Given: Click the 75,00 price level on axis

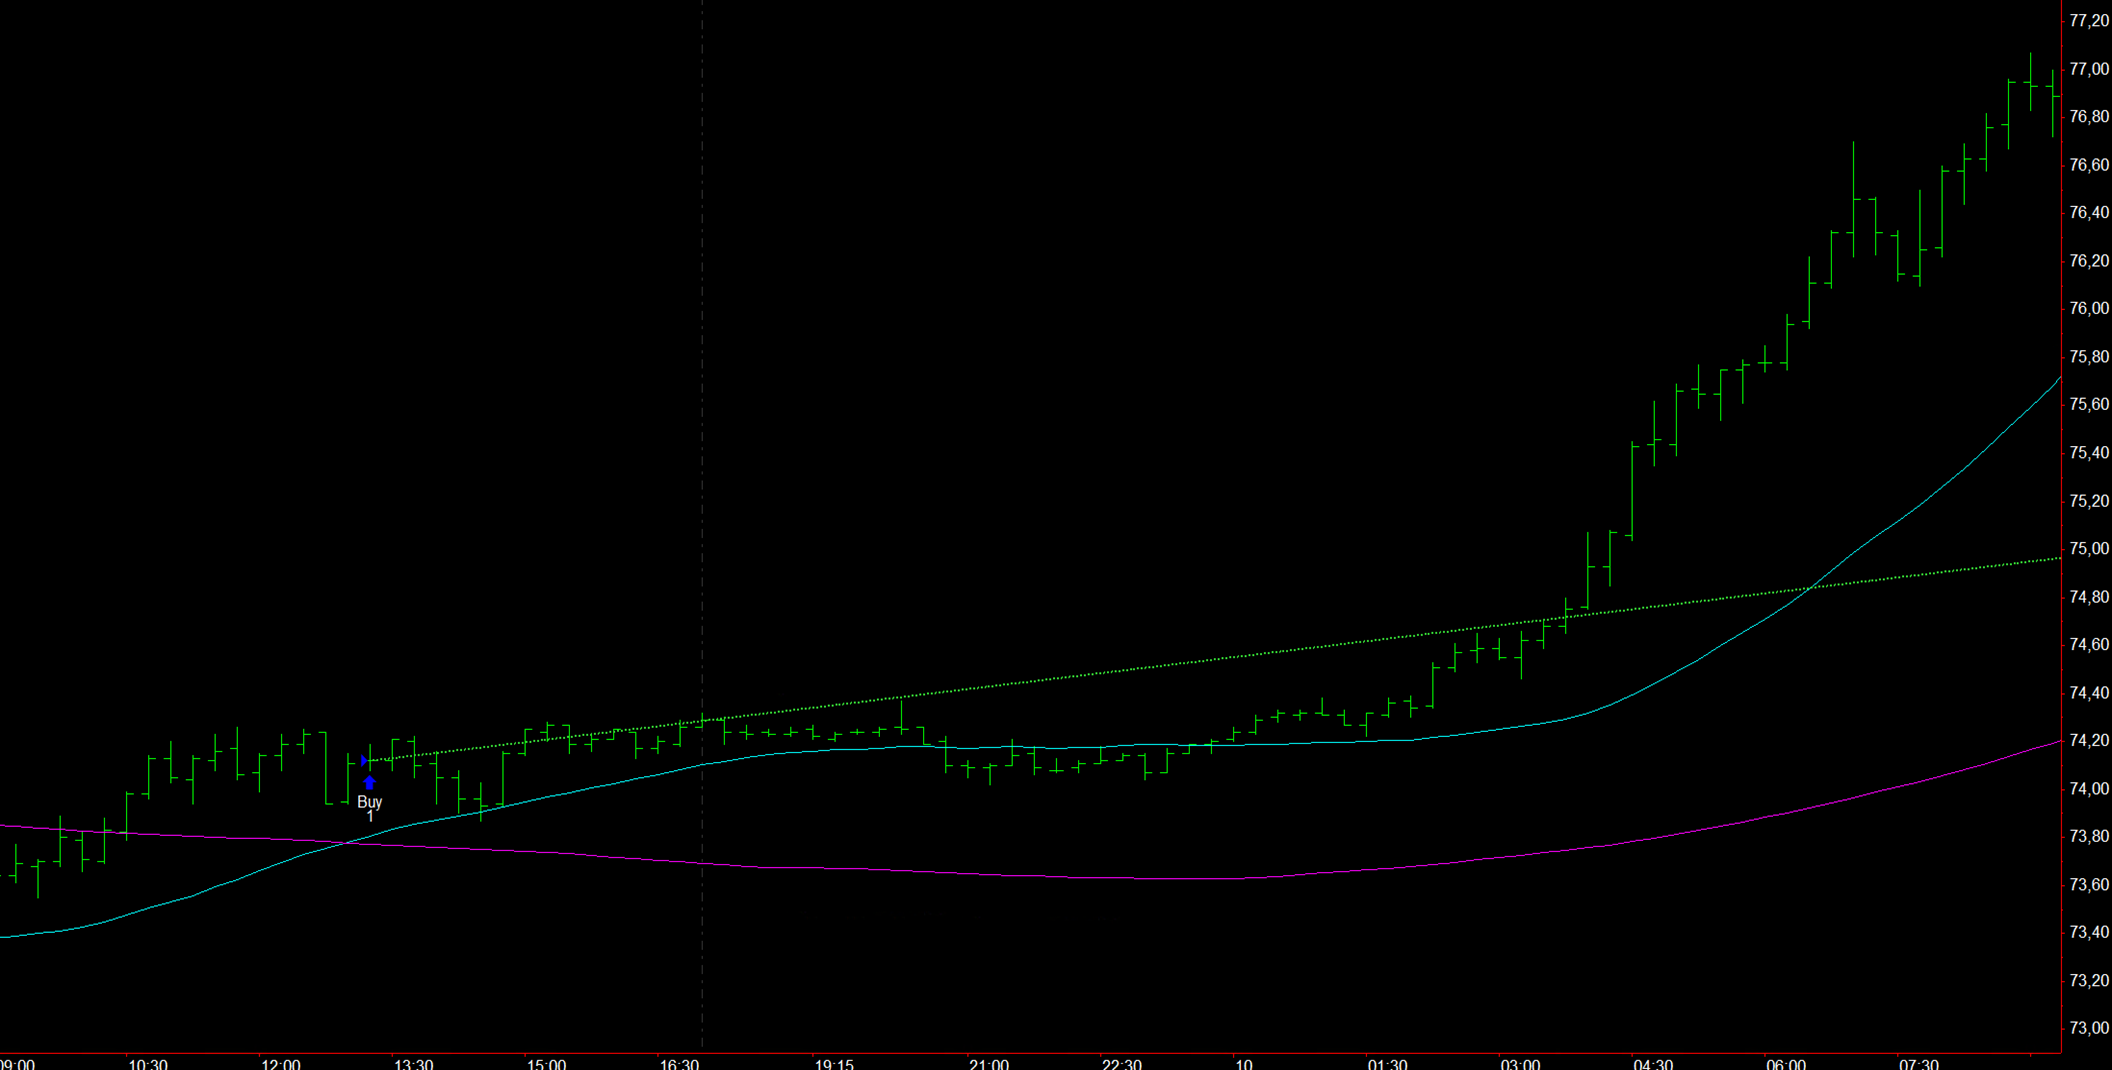Looking at the screenshot, I should pyautogui.click(x=2089, y=549).
